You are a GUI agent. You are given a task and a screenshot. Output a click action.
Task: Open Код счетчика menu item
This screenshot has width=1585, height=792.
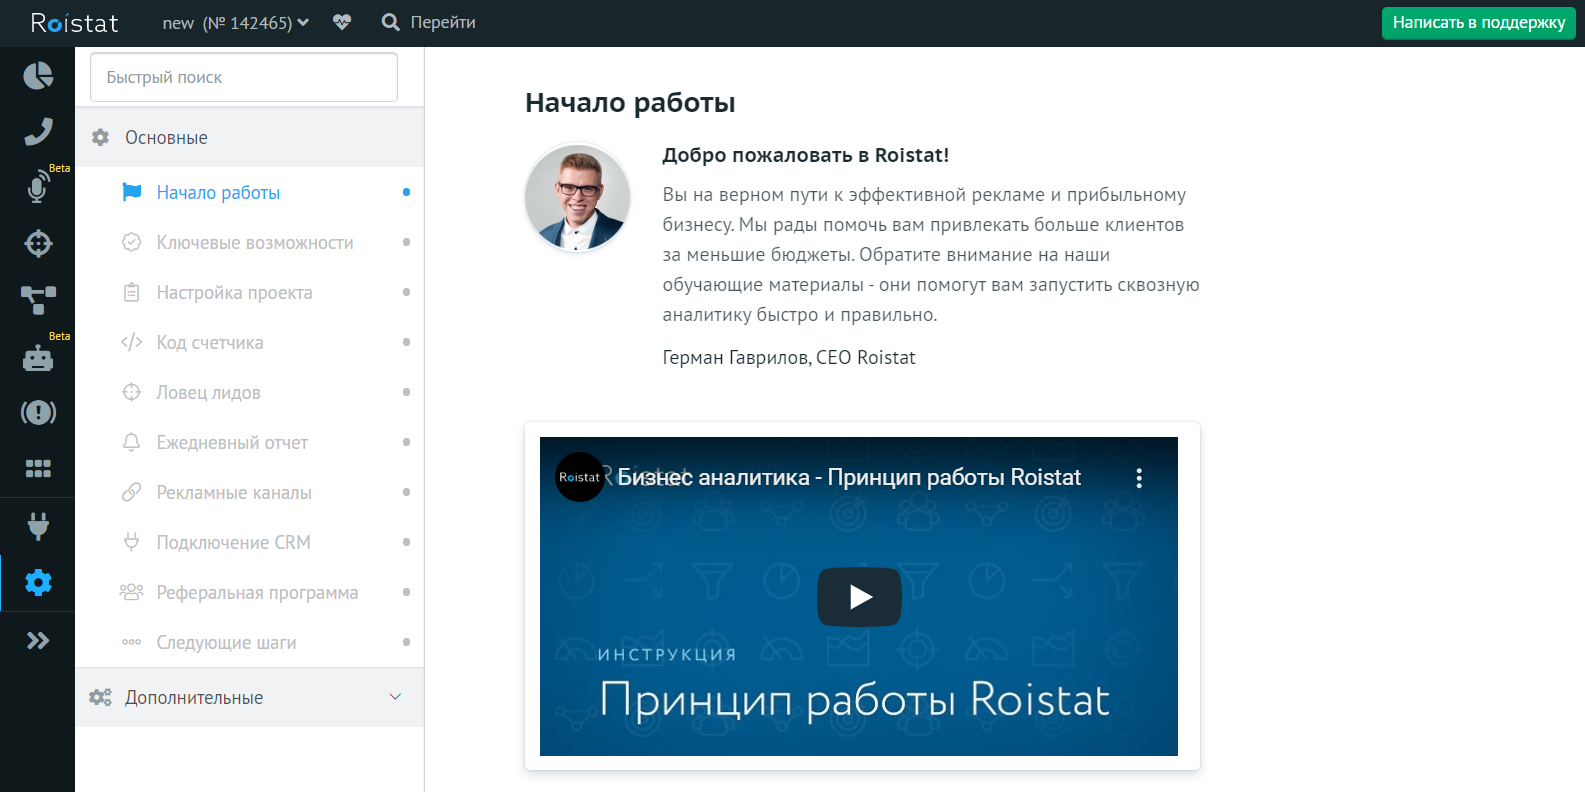coord(210,343)
